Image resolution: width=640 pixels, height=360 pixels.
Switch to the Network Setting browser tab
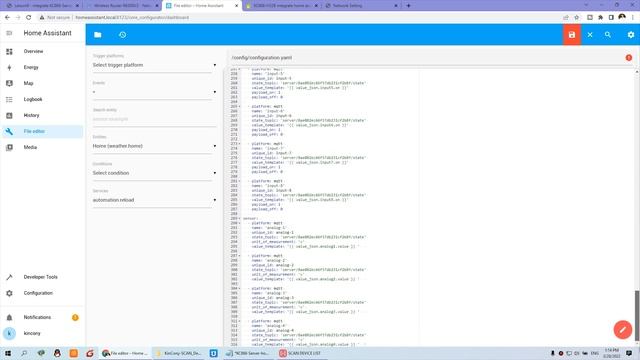coord(361,6)
